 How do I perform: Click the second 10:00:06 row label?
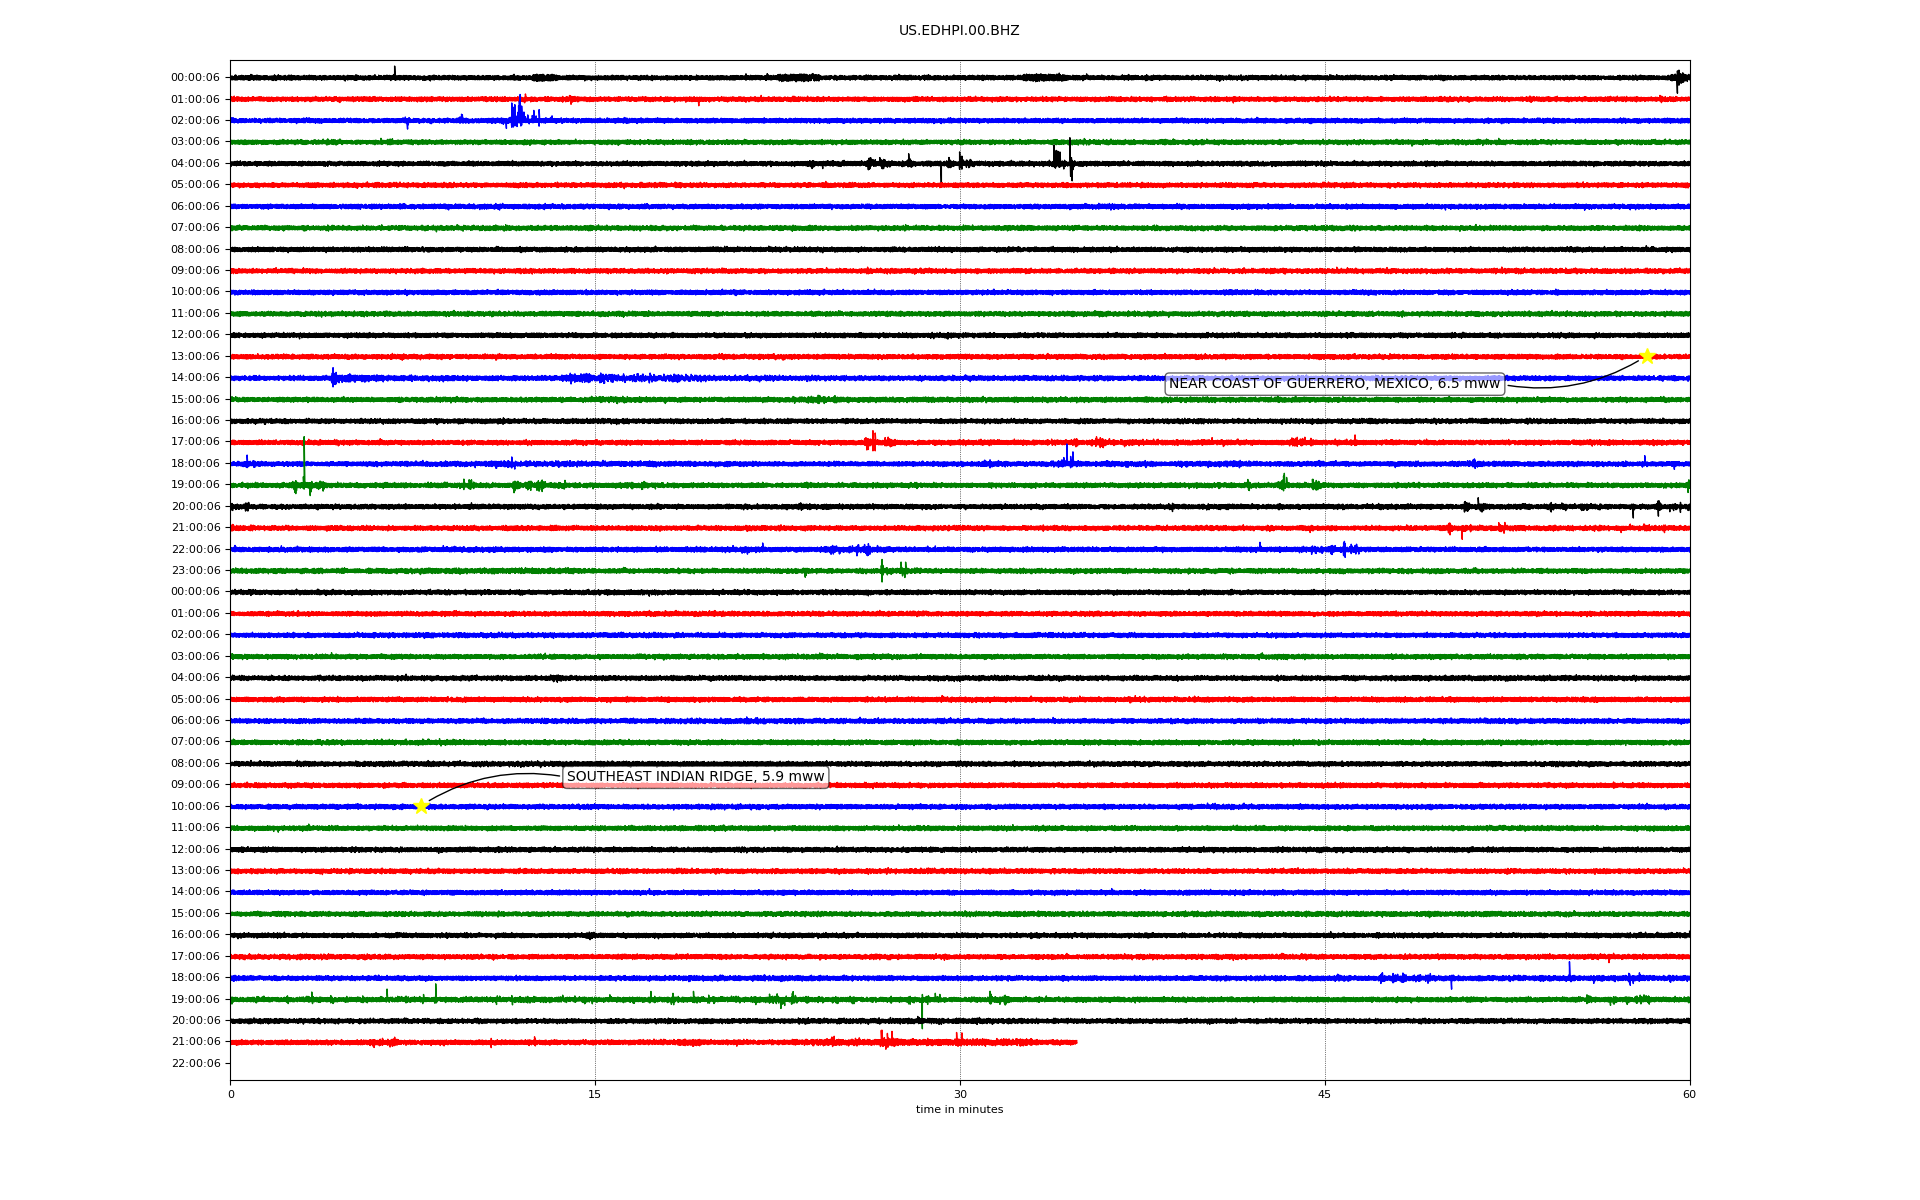pyautogui.click(x=195, y=807)
